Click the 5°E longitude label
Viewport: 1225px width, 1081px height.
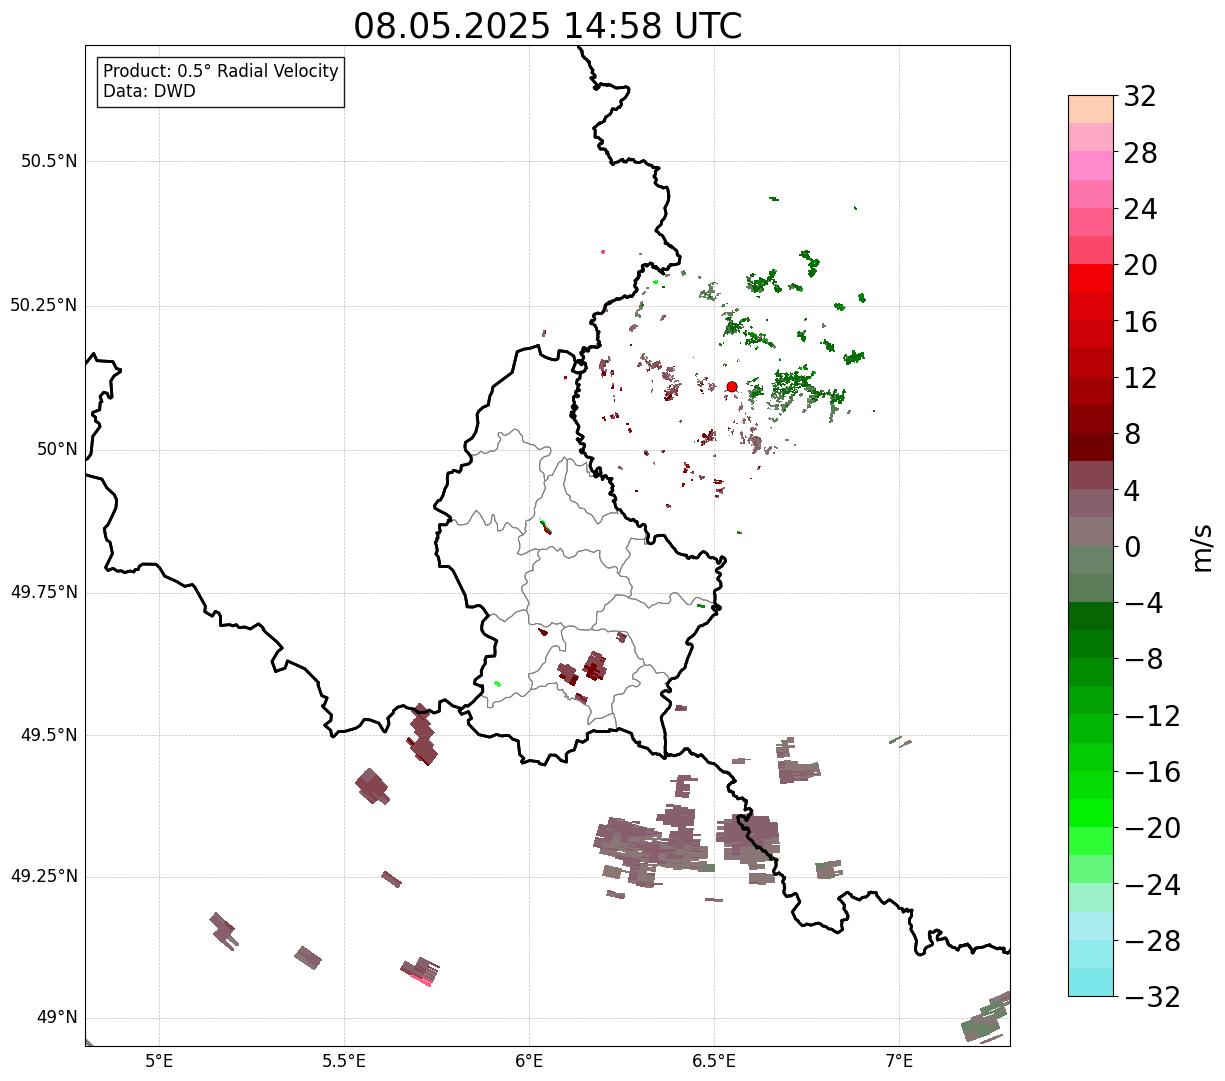coord(159,1060)
